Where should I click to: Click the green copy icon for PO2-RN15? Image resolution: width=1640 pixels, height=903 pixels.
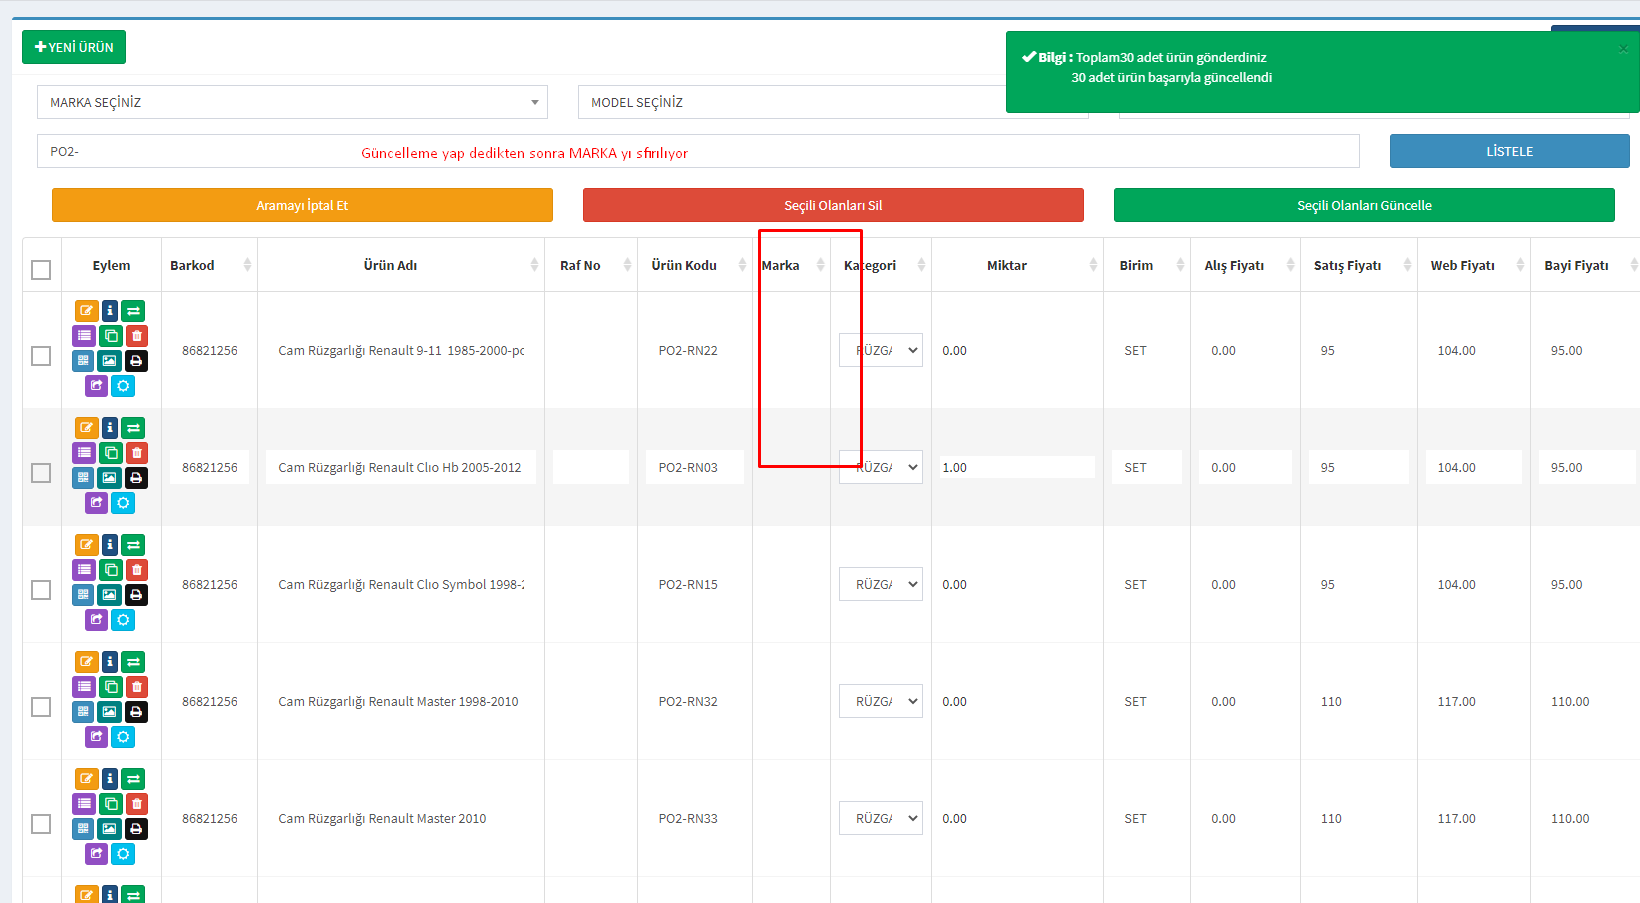click(111, 570)
